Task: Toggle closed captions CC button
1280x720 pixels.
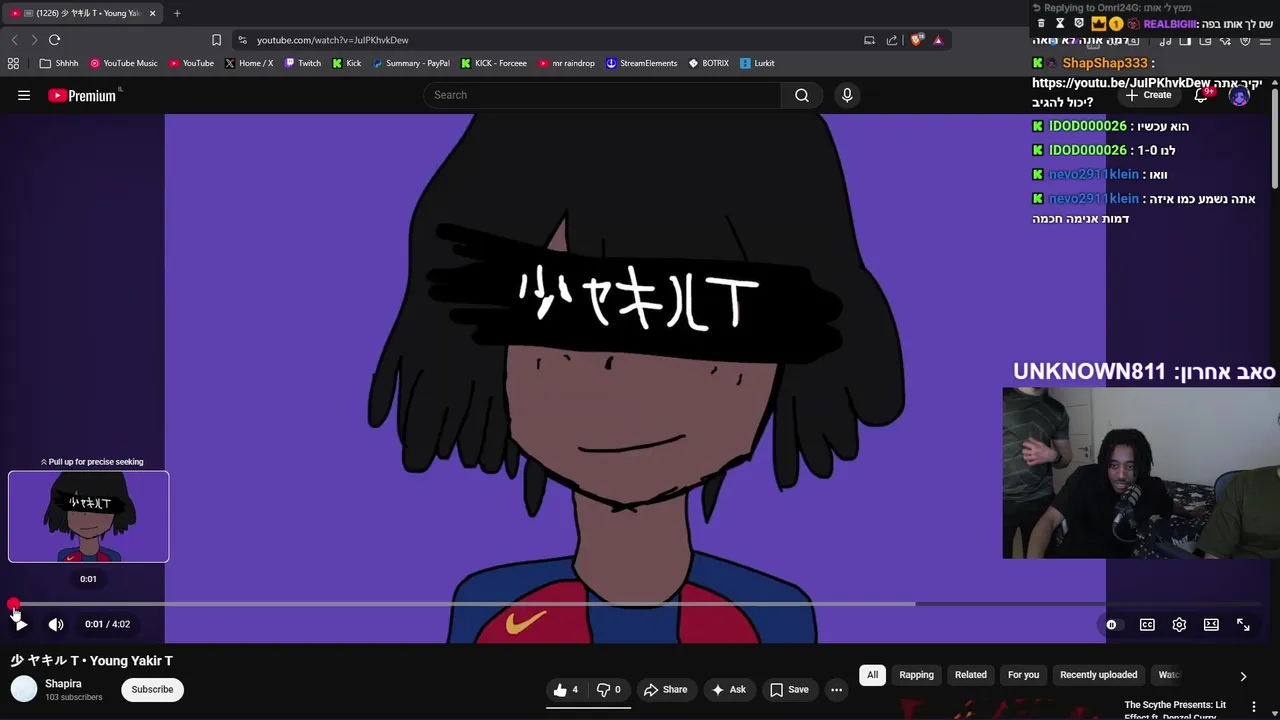Action: (1147, 624)
